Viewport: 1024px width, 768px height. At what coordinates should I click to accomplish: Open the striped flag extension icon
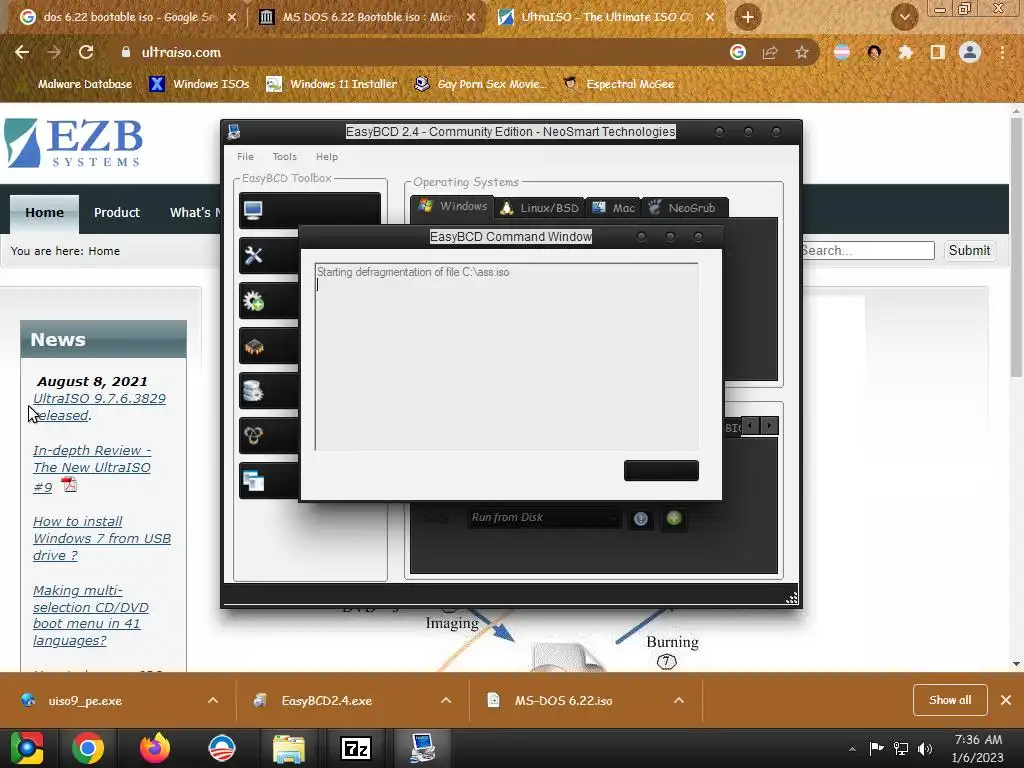[842, 52]
